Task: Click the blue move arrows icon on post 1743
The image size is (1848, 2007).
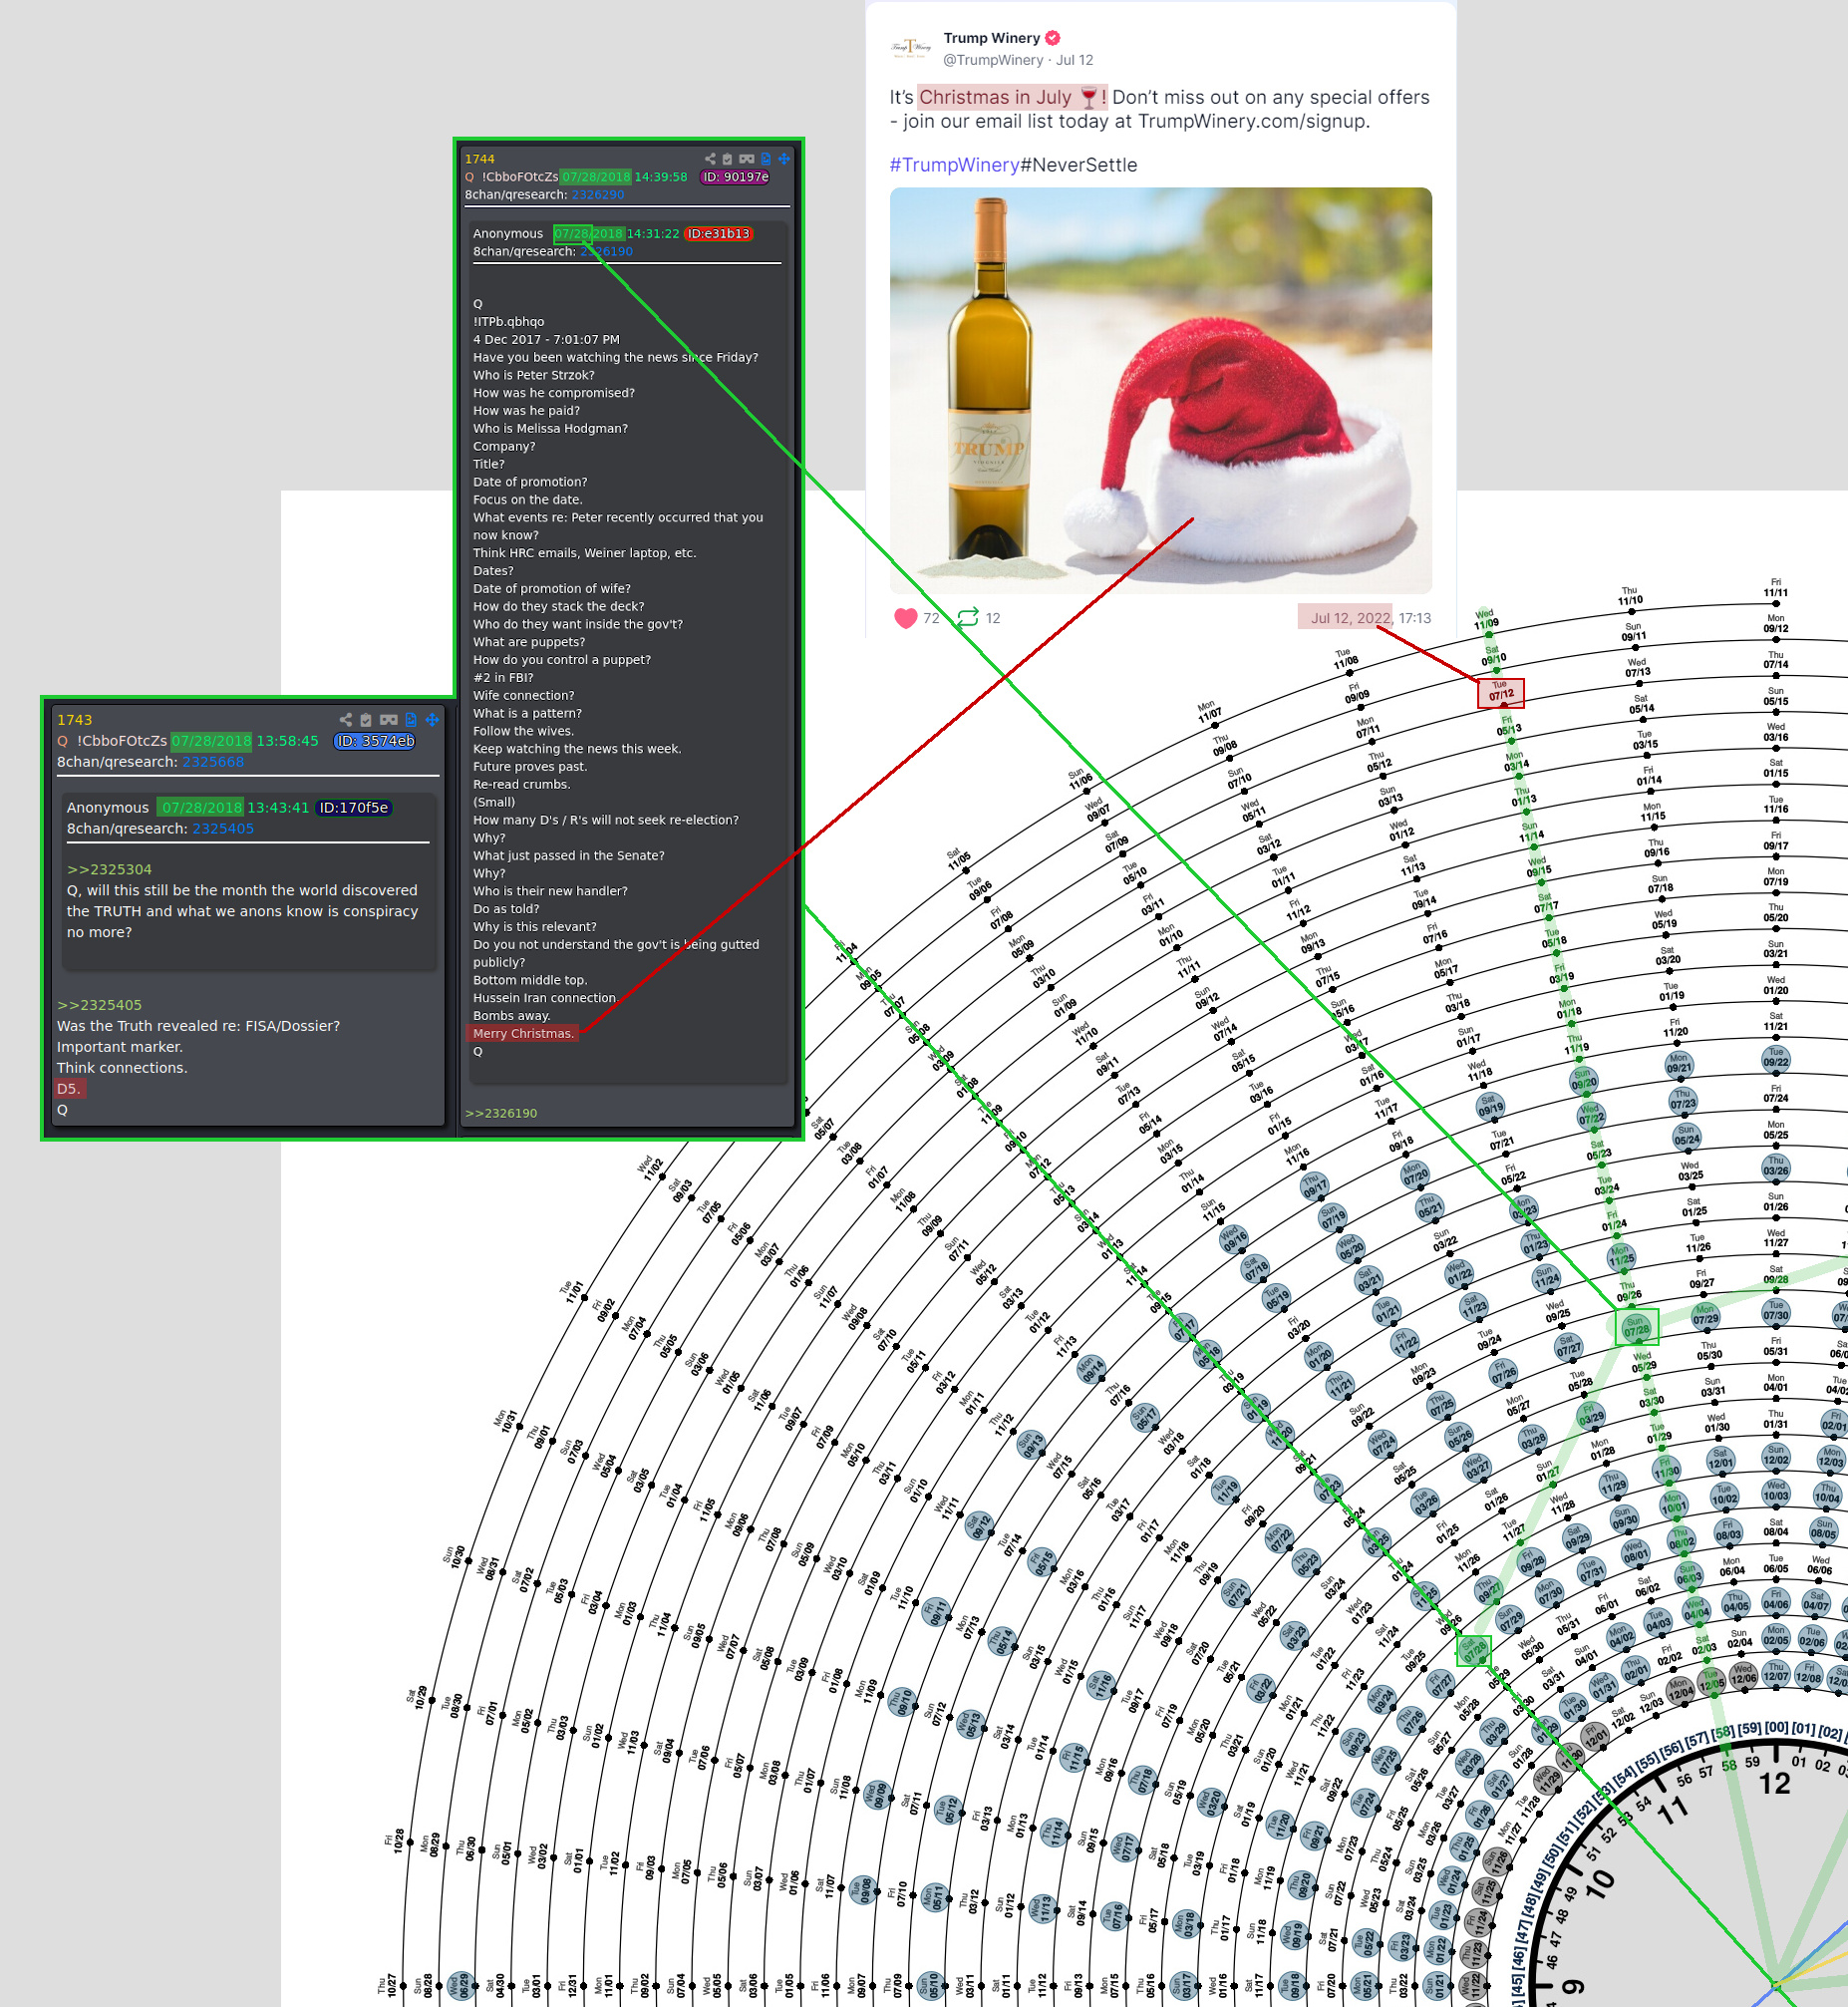Action: (432, 719)
